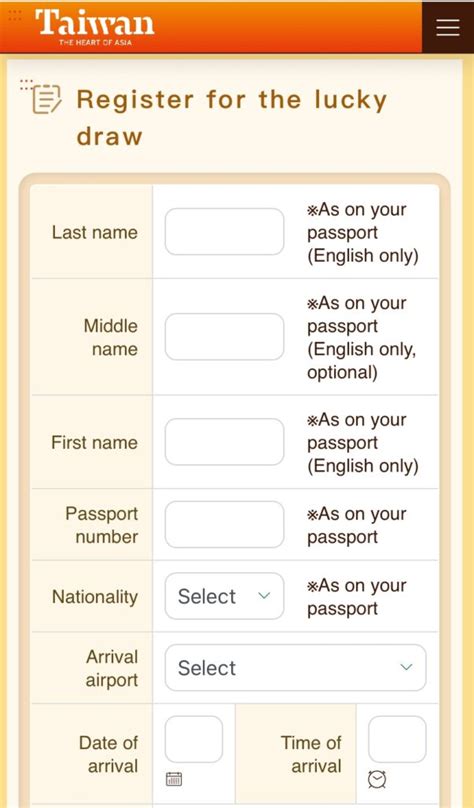Screen dimensions: 474x808
Task: Click the Last name label
Action: [x=95, y=232]
